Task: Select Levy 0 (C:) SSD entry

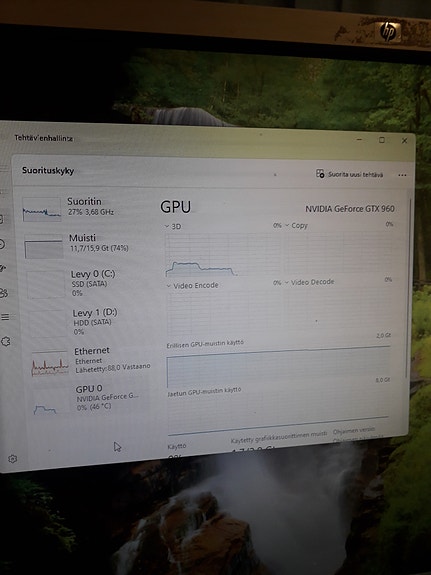Action: [x=90, y=283]
